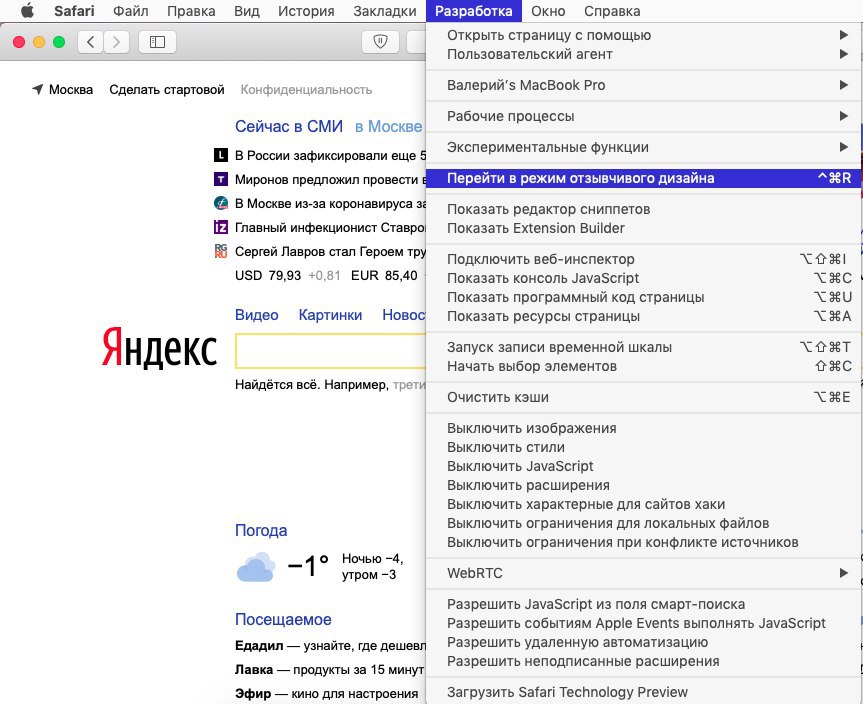The image size is (863, 704).
Task: Open the Закладки menu
Action: click(385, 11)
